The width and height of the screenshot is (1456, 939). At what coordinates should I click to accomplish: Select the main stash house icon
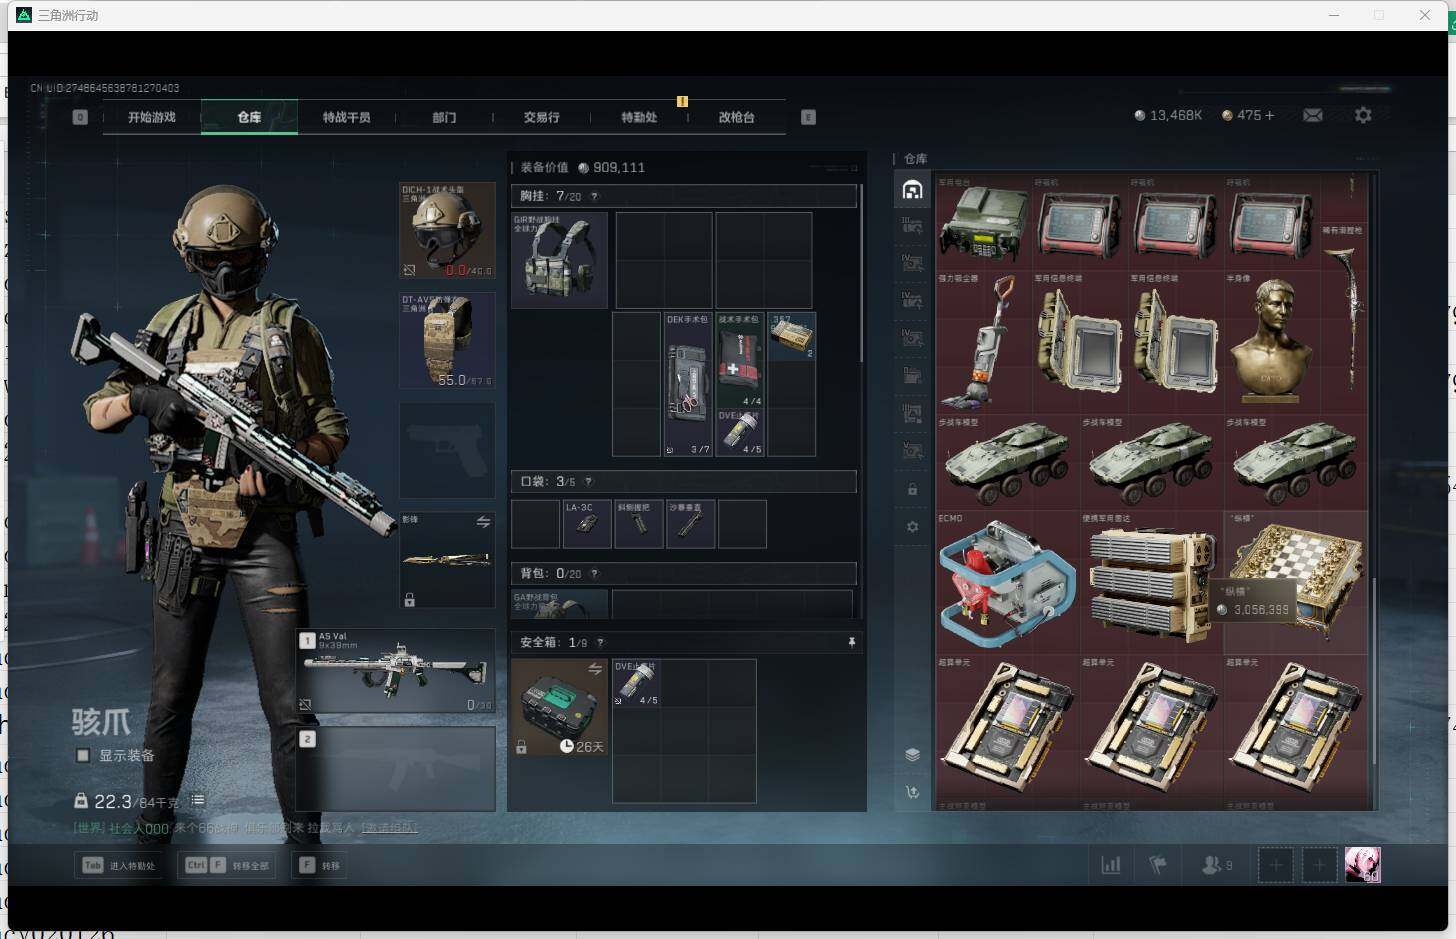[912, 190]
